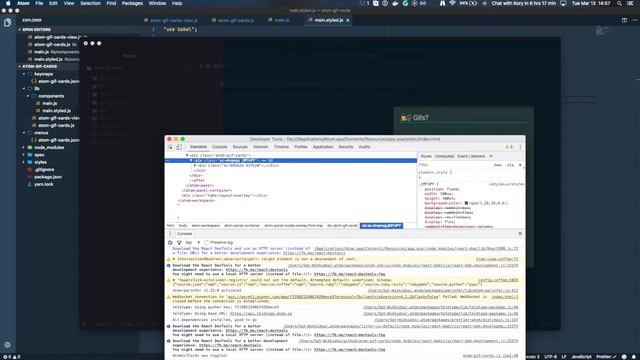Click the DevTools warning count badge
The width and height of the screenshot is (640, 360).
(509, 147)
